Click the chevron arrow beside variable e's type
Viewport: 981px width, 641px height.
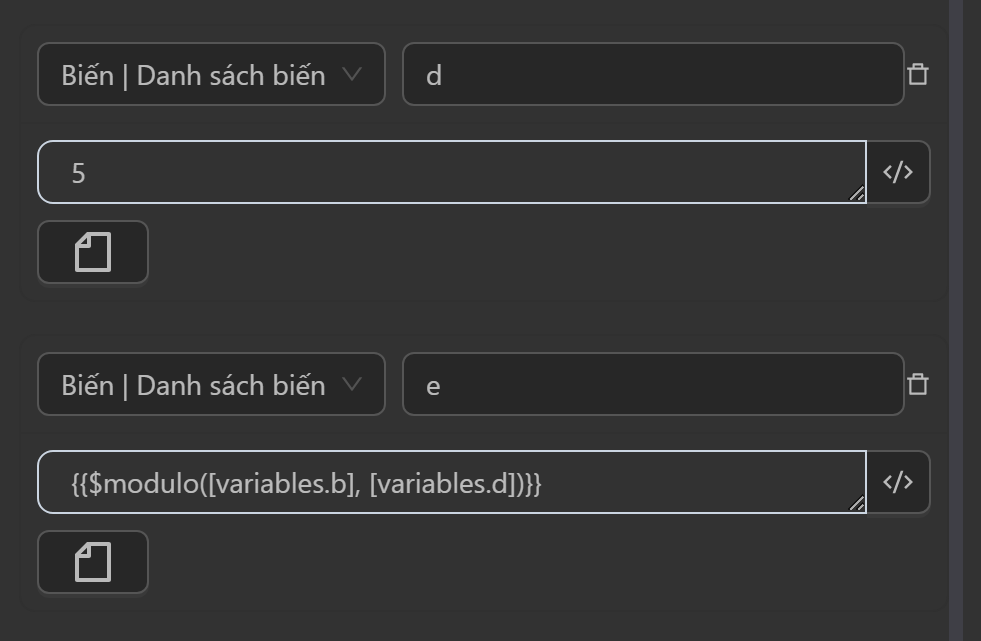pos(351,384)
